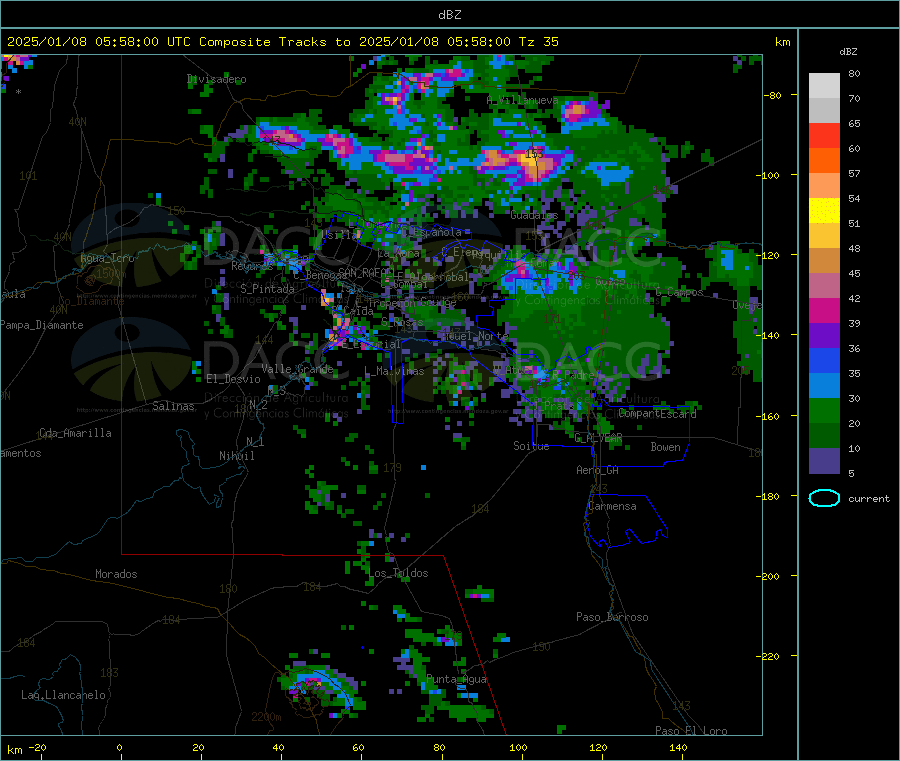The image size is (900, 761).
Task: Click the 'G_Campos' place label
Action: point(679,293)
